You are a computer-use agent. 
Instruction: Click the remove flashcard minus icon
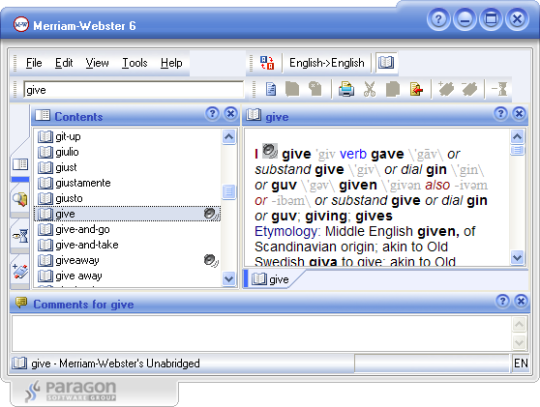tap(469, 89)
